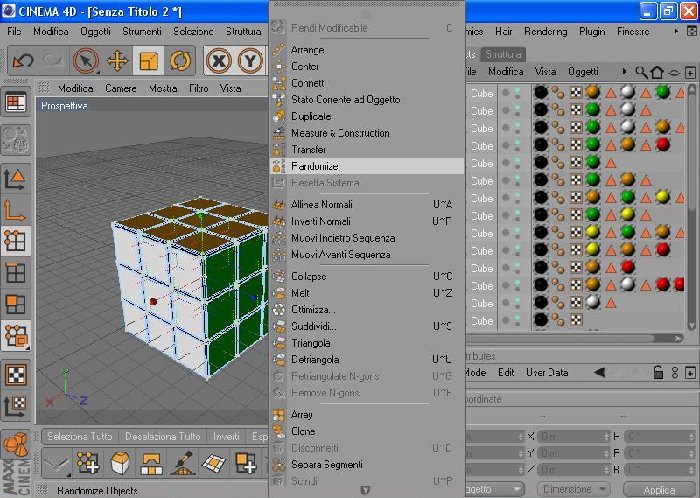
Task: Open the viewport Filtro menu
Action: click(199, 88)
